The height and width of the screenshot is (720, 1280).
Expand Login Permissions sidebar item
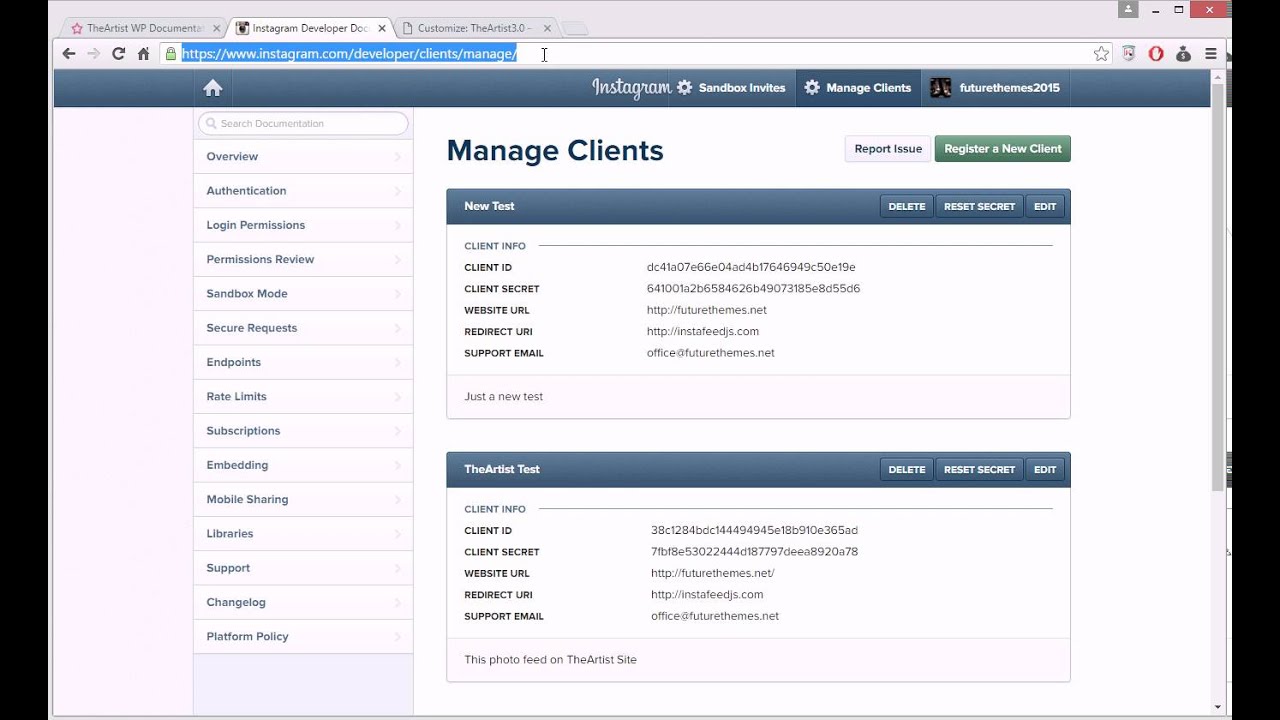click(303, 225)
